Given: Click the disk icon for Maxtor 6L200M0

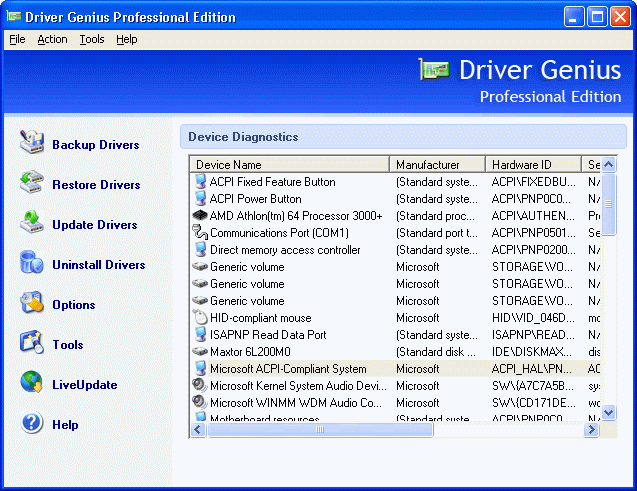Looking at the screenshot, I should (x=200, y=351).
